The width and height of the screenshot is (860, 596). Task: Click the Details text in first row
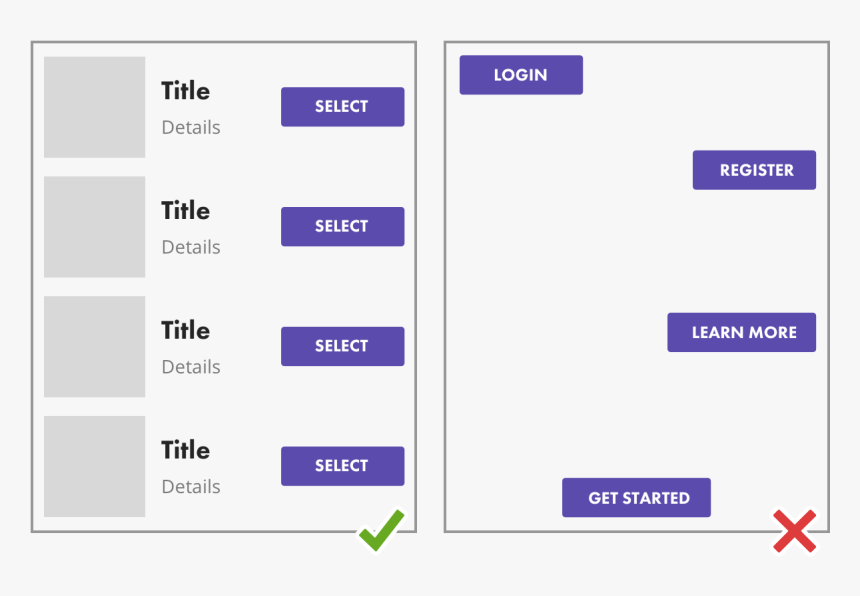(x=191, y=128)
